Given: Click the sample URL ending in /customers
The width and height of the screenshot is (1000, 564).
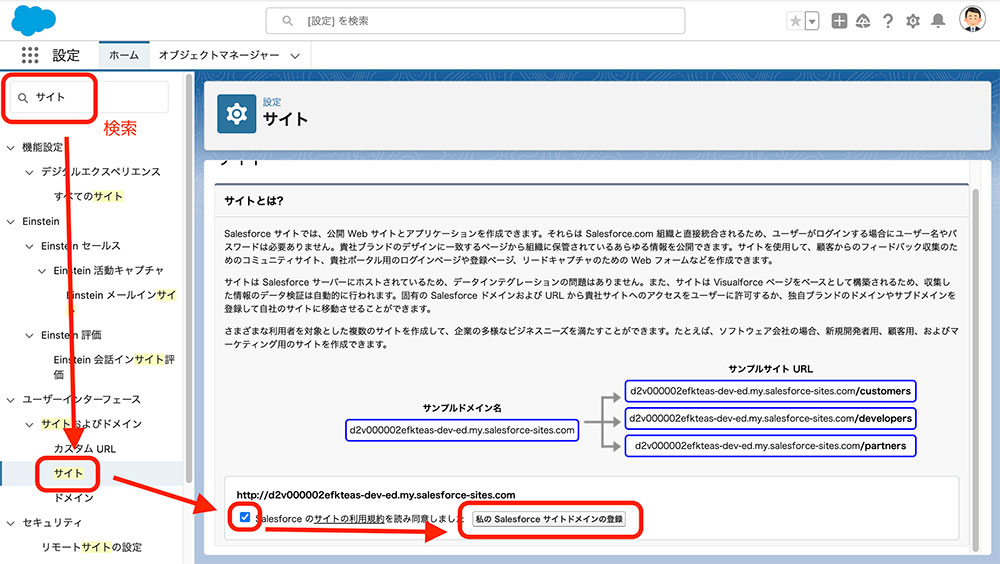Looking at the screenshot, I should (x=770, y=391).
